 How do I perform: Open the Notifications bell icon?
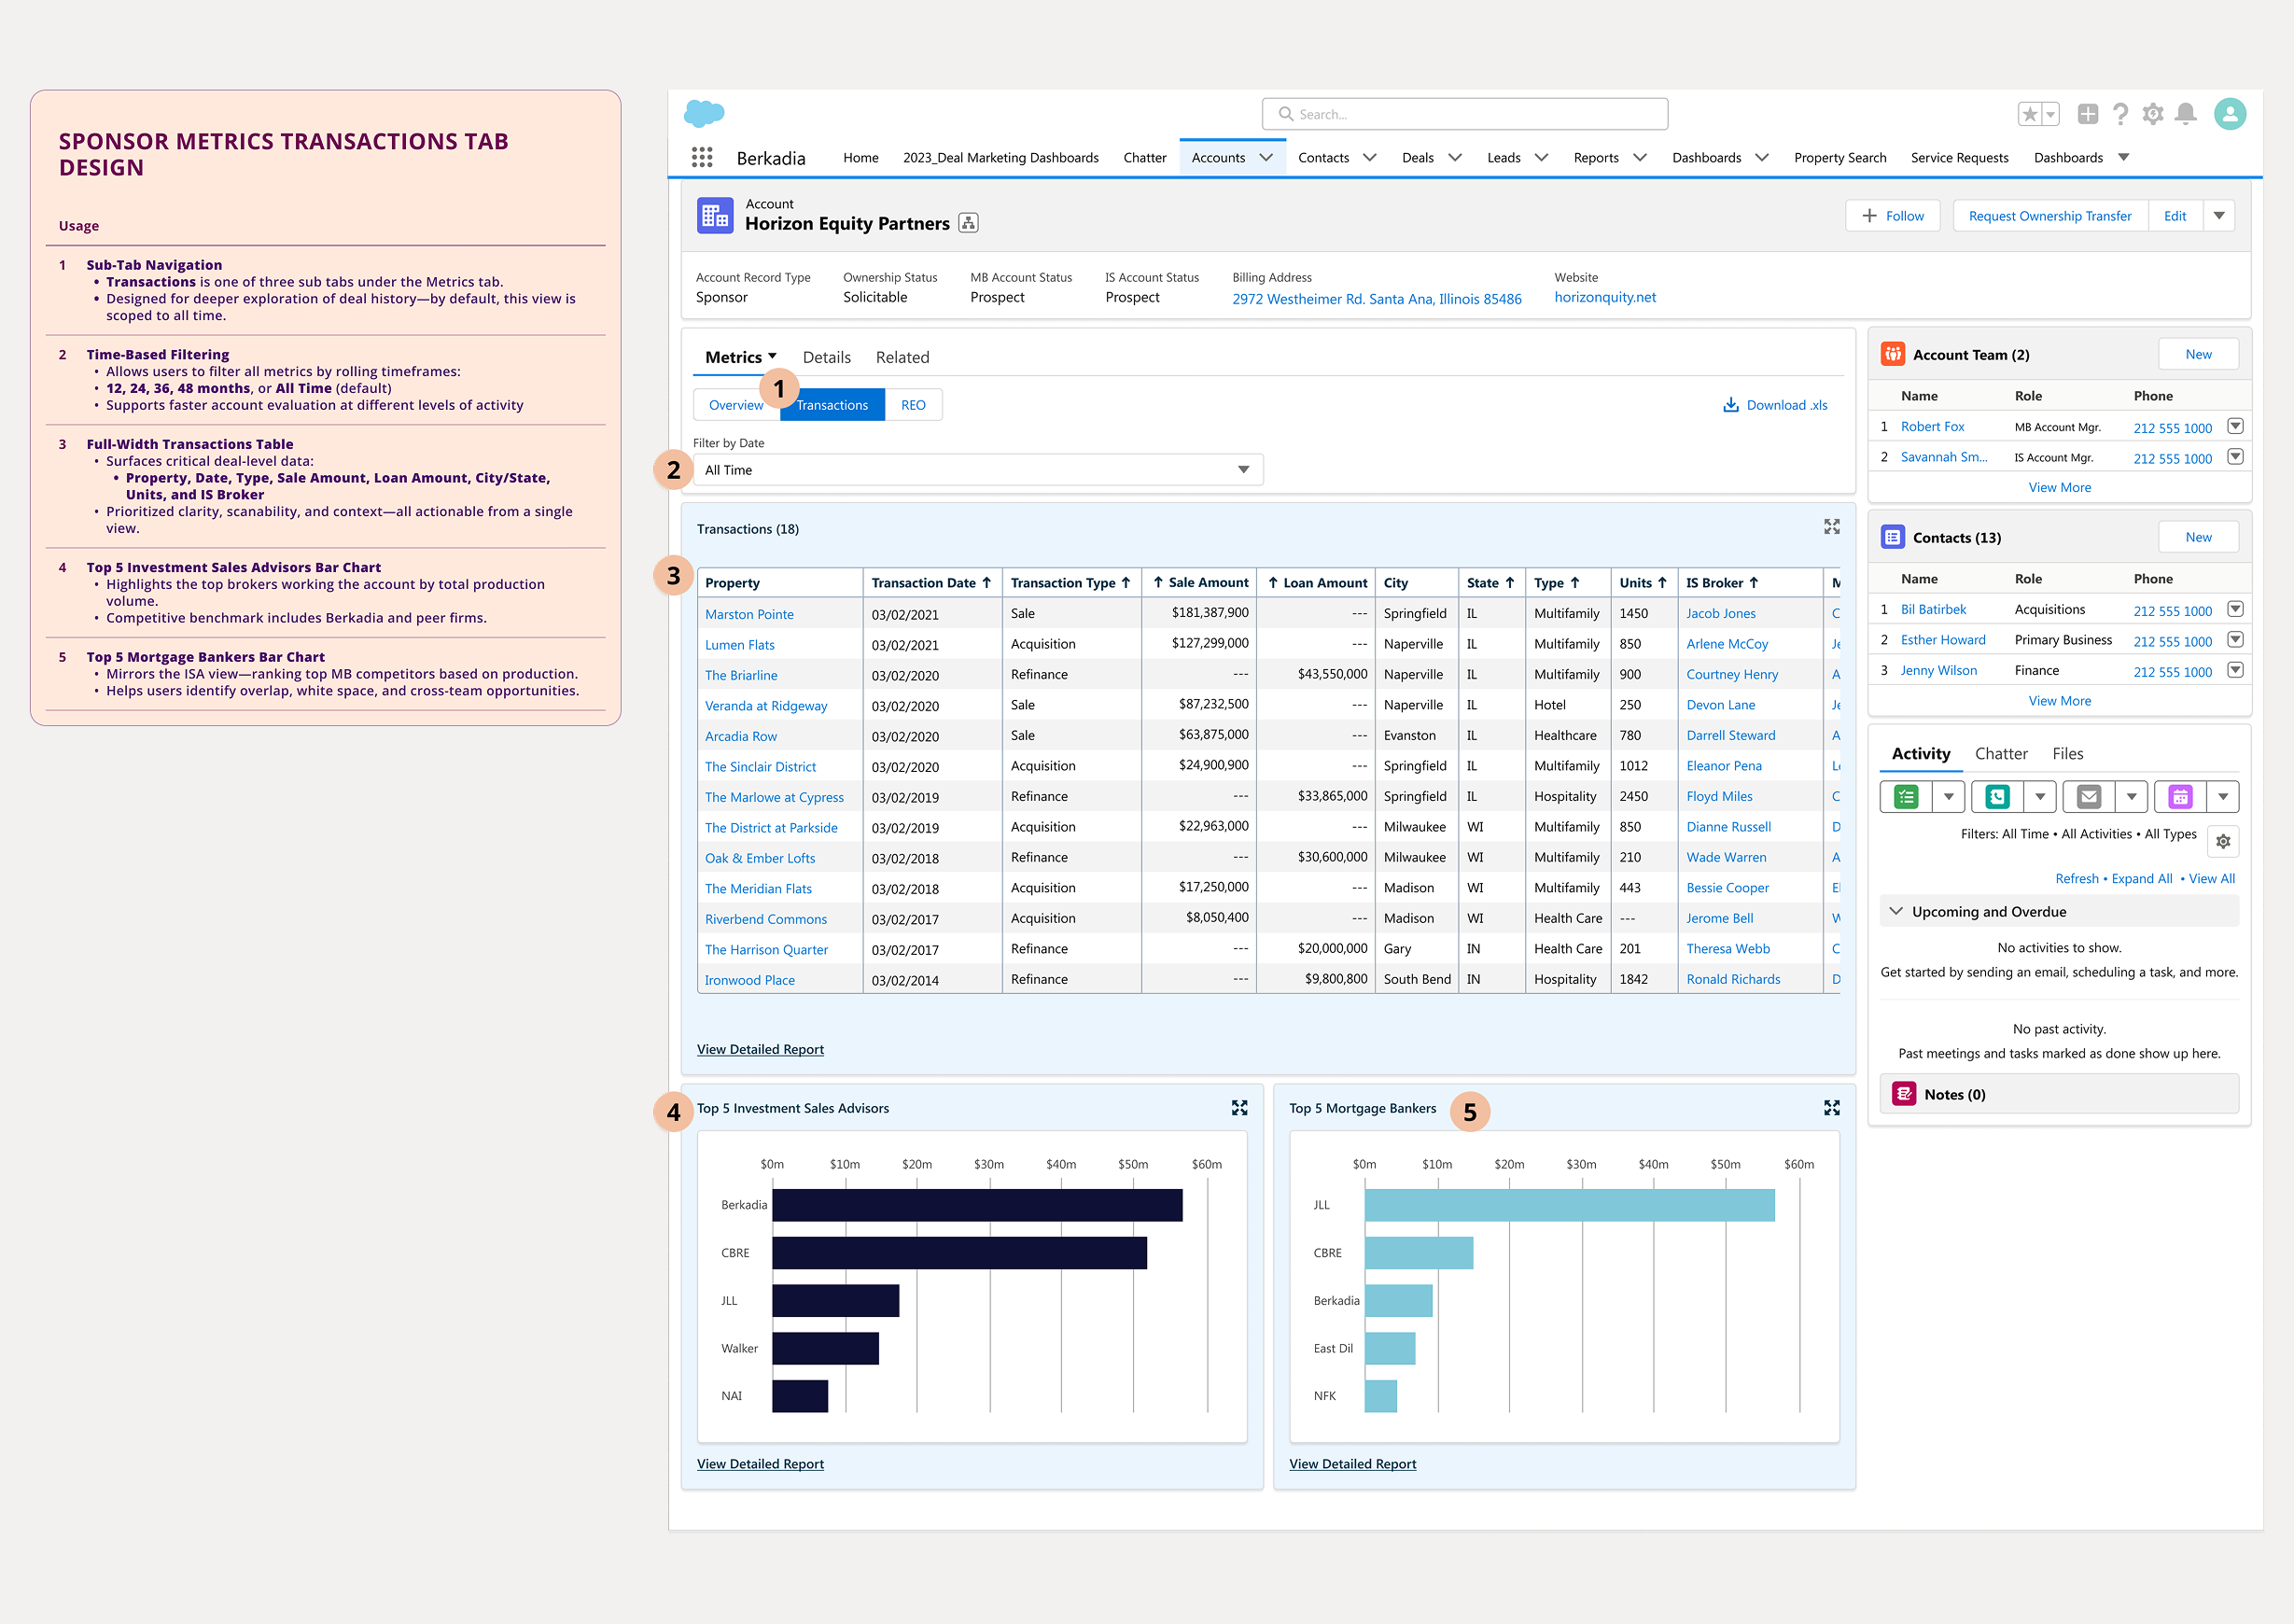point(2186,114)
